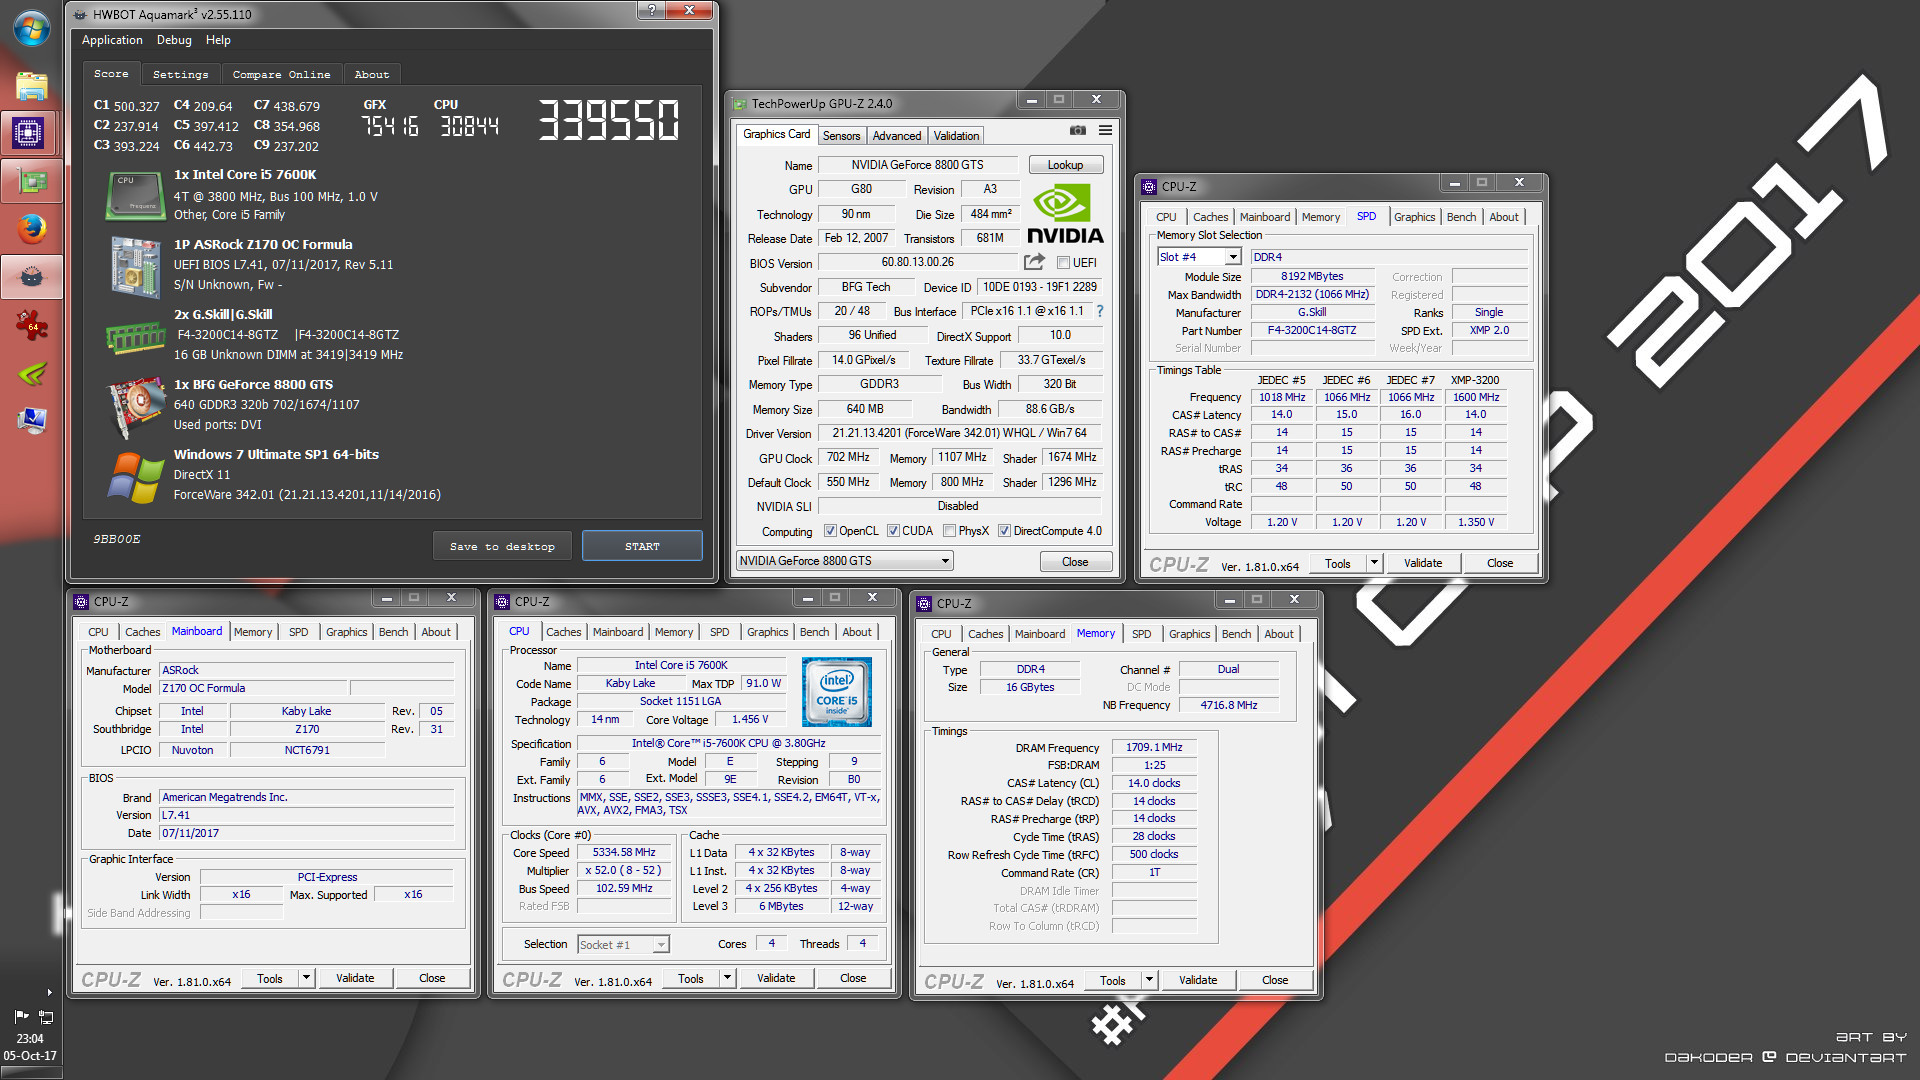Image resolution: width=1920 pixels, height=1080 pixels.
Task: Open Settings tab in Aquamark
Action: tap(180, 74)
